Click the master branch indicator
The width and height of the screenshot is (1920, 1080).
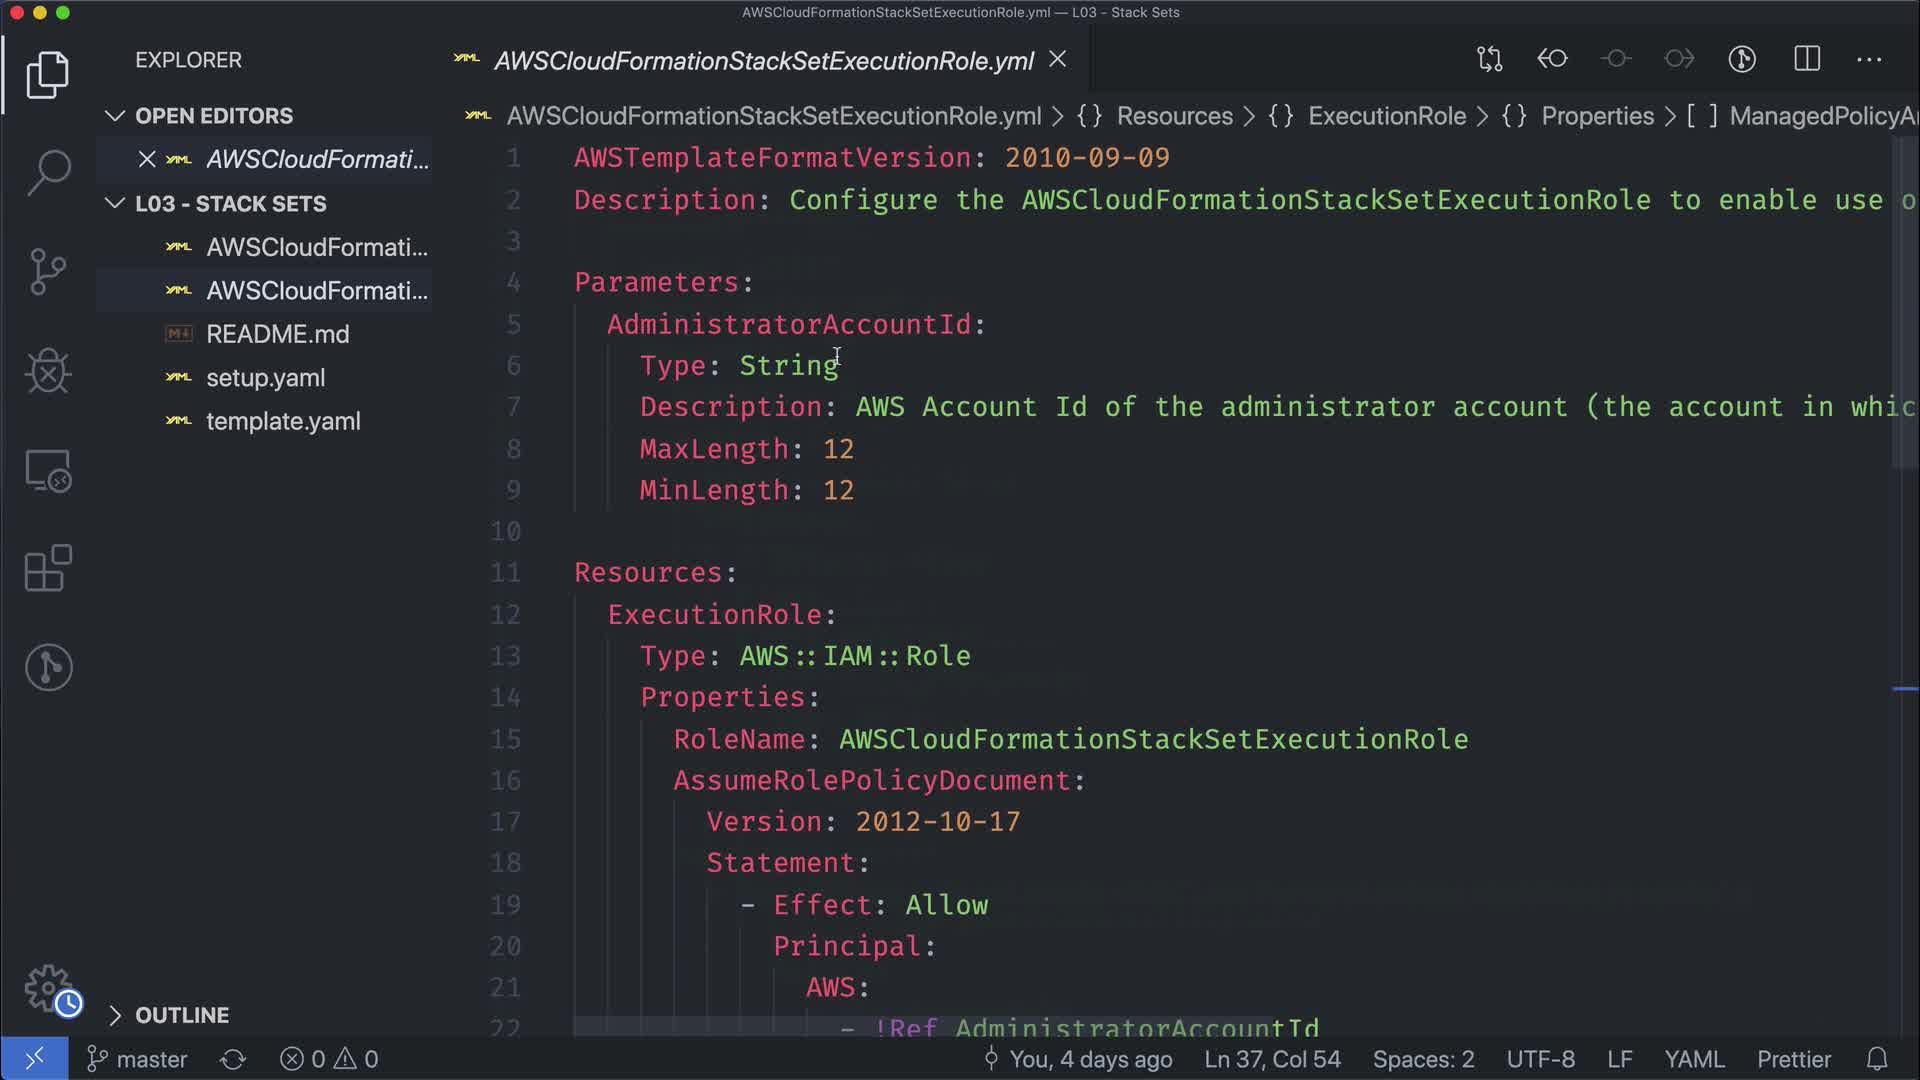[x=138, y=1059]
